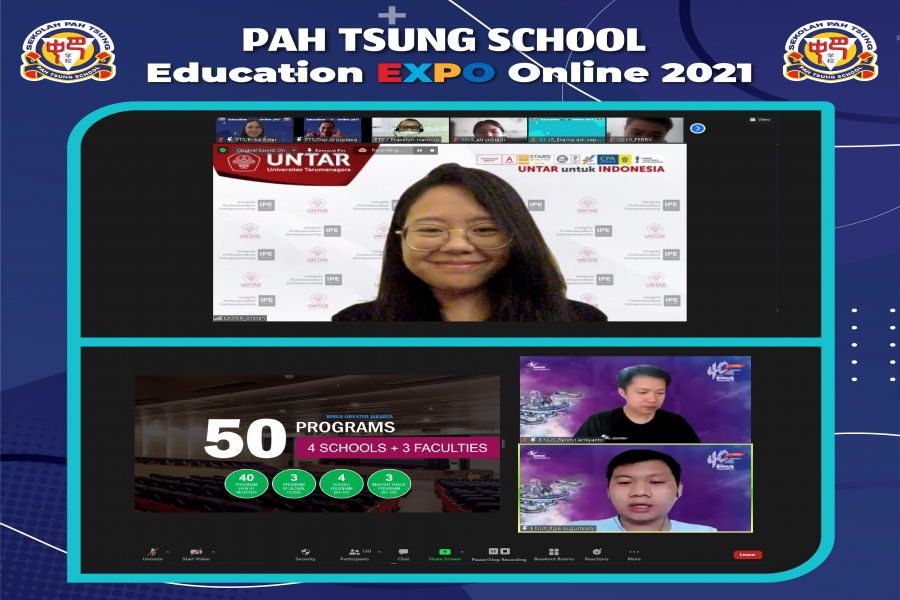Image resolution: width=900 pixels, height=600 pixels.
Task: Click the divider handle left of BINUS videos
Action: pos(505,443)
